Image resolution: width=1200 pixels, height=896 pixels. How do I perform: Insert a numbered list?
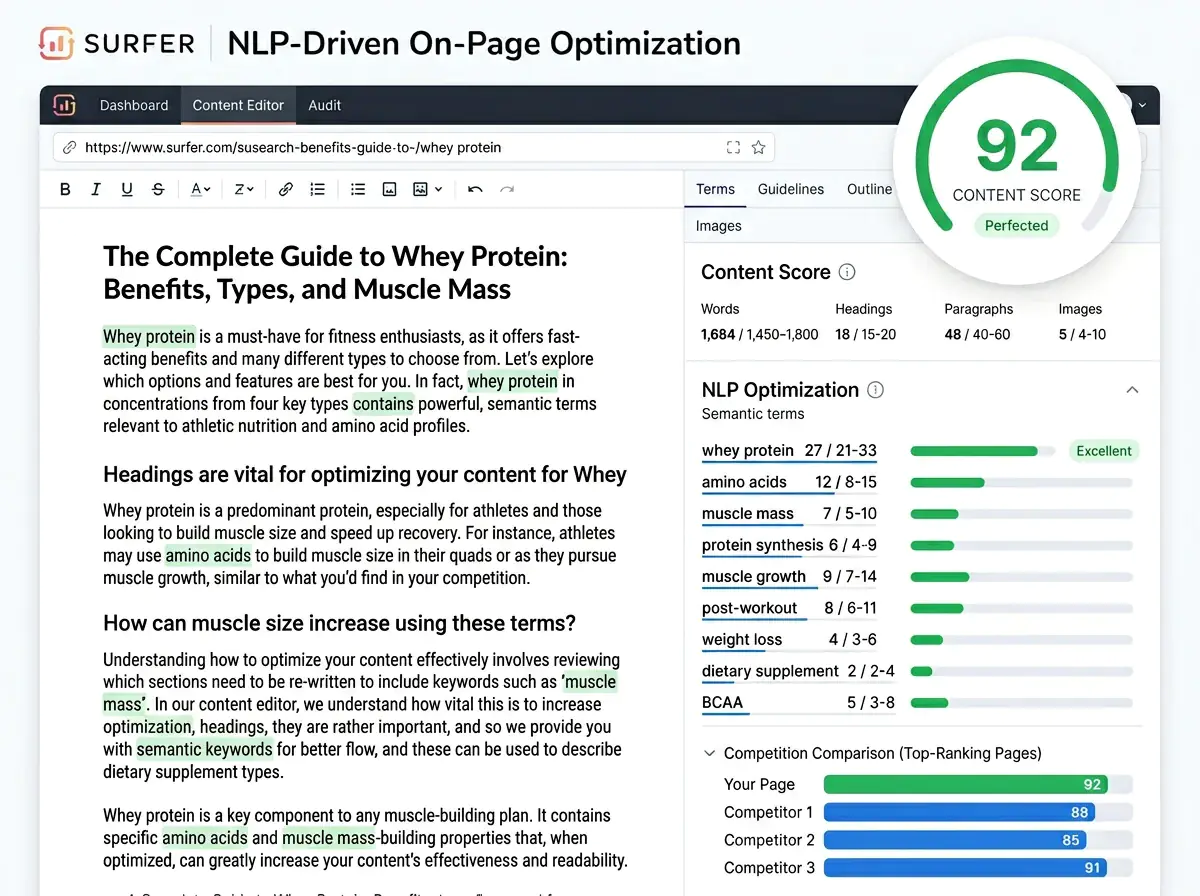[318, 188]
